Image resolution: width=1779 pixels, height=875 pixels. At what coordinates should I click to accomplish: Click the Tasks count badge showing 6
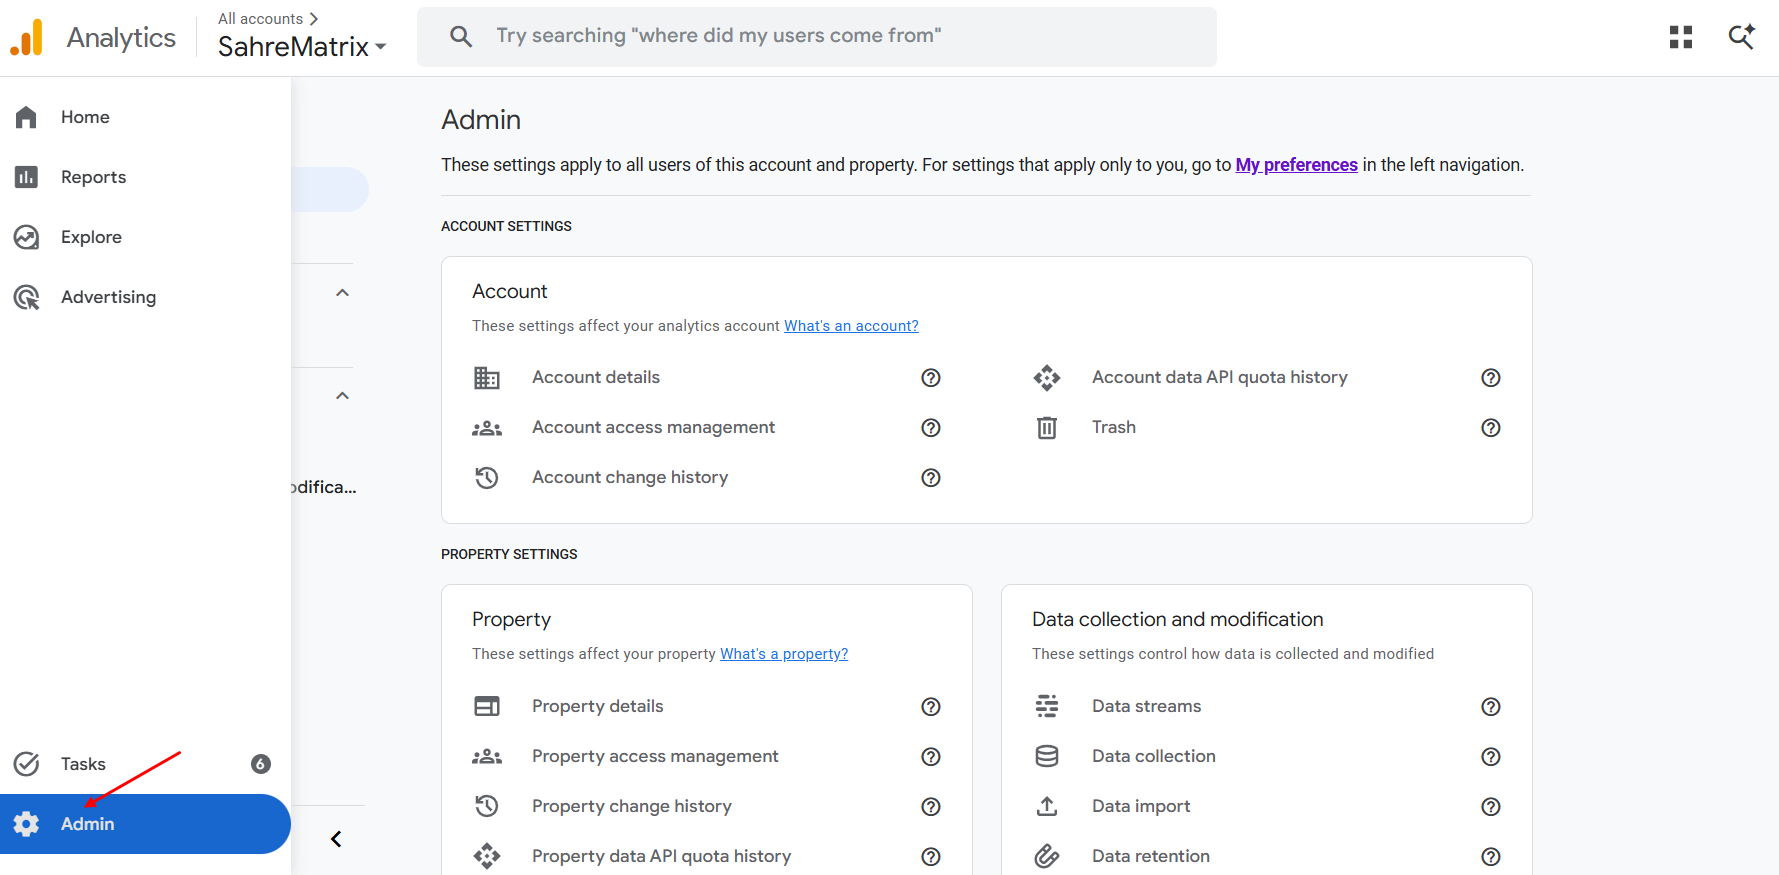pyautogui.click(x=261, y=764)
